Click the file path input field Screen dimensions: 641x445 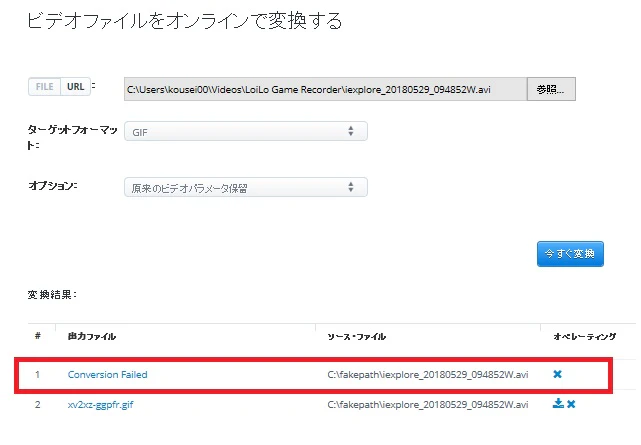coord(325,89)
